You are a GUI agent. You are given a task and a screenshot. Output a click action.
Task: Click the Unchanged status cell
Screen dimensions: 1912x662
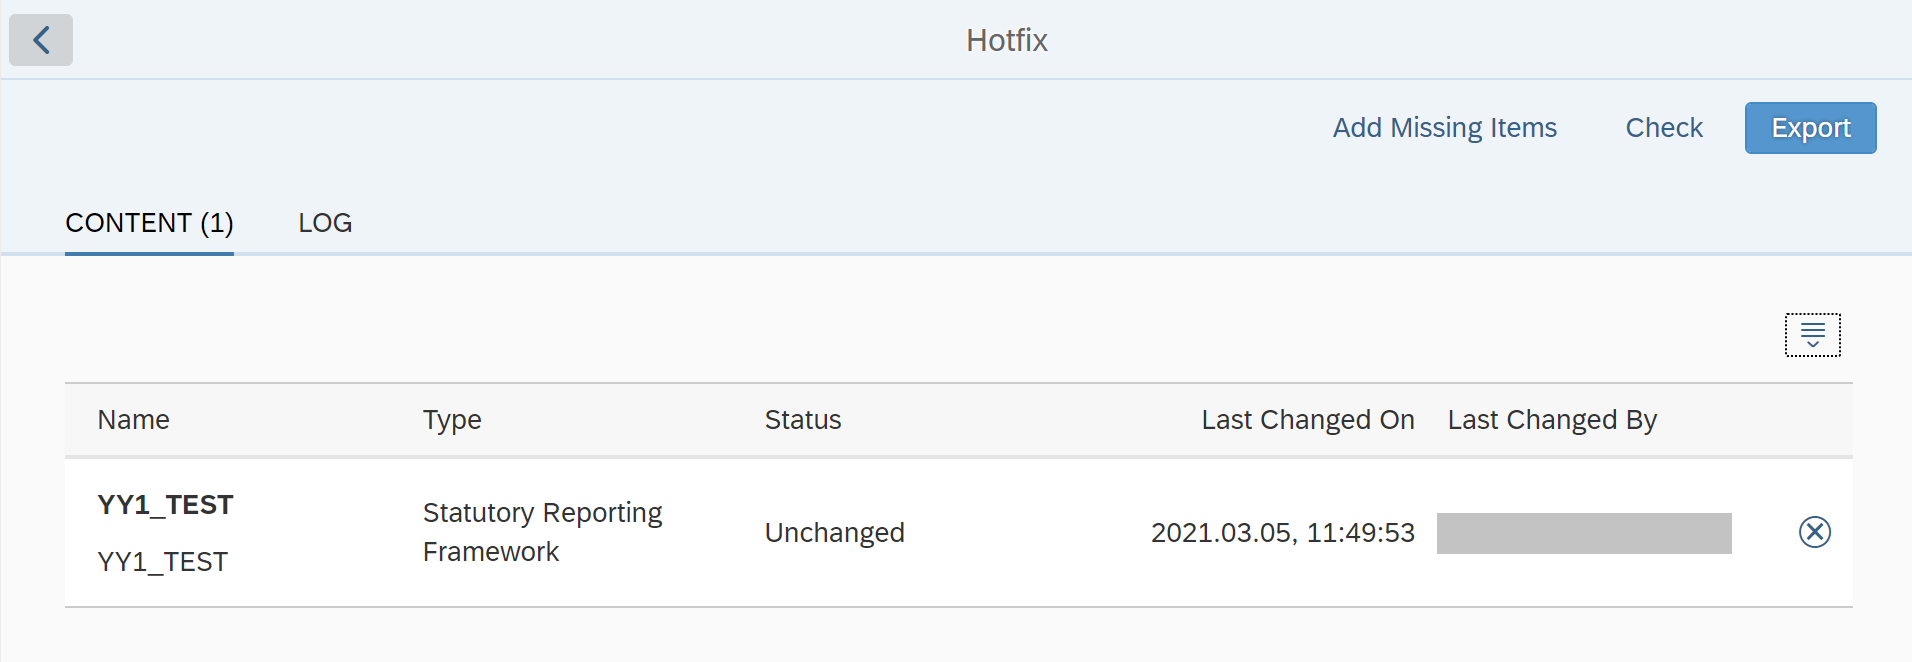click(x=835, y=532)
